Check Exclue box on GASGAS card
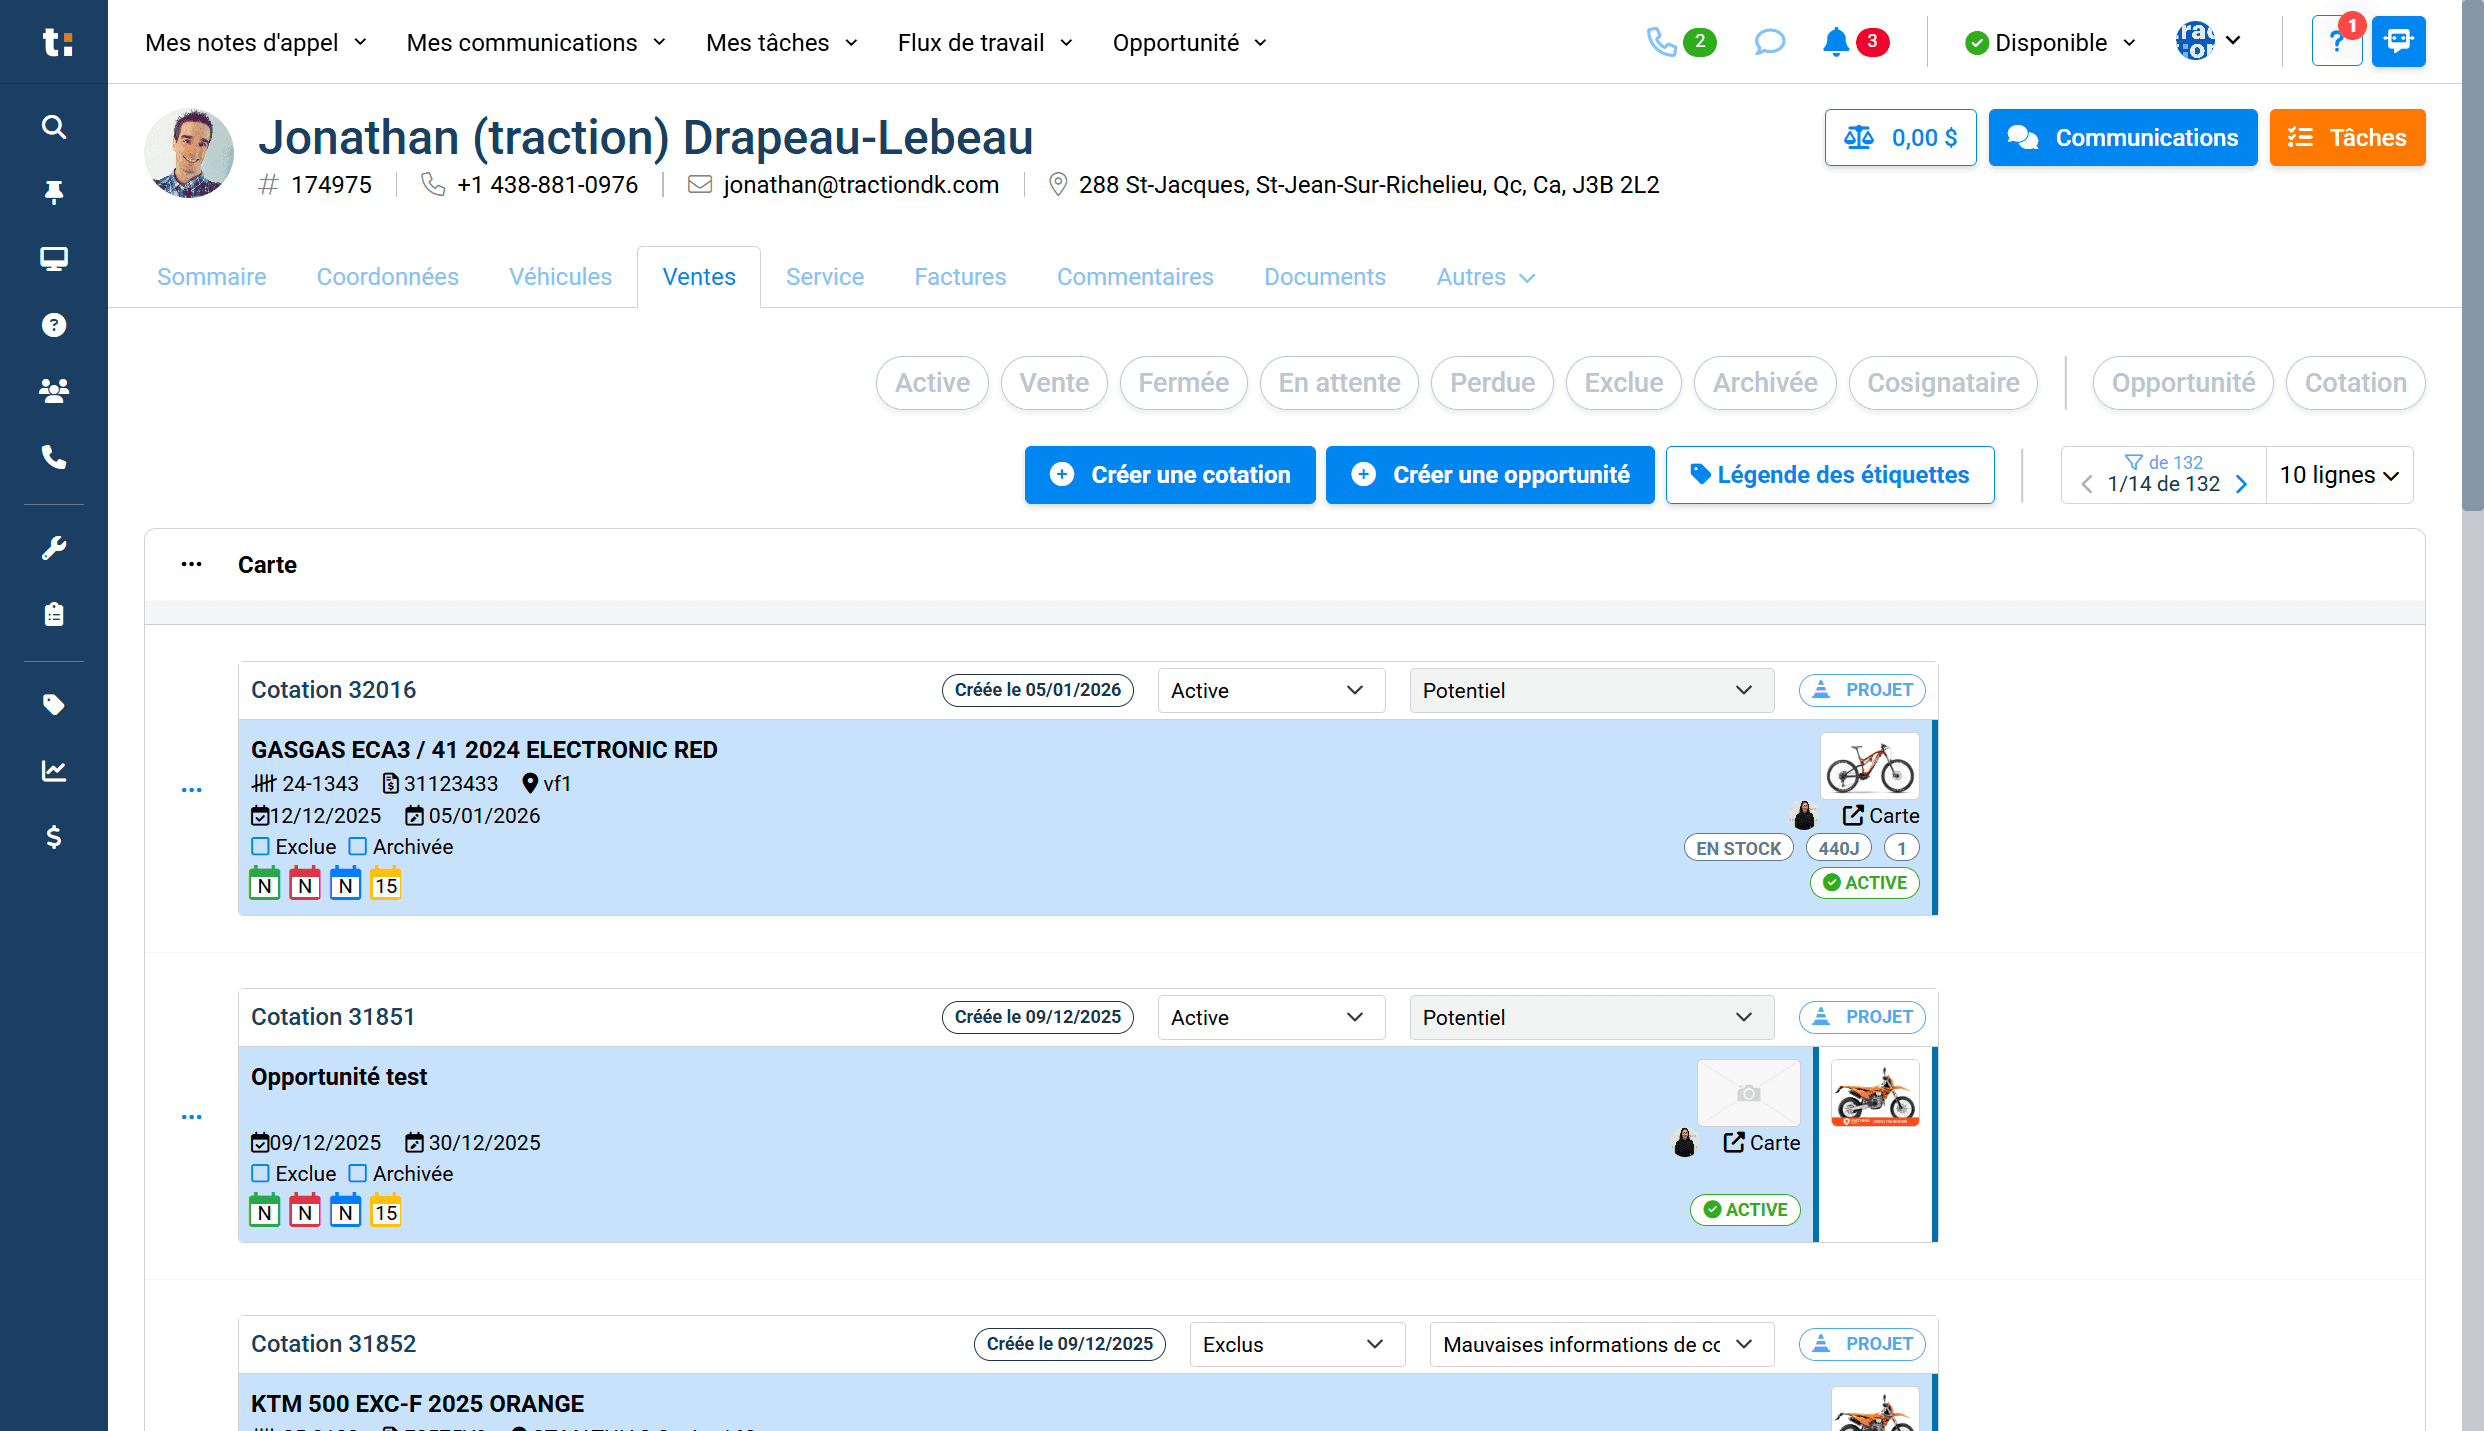Viewport: 2484px width, 1431px height. tap(260, 847)
